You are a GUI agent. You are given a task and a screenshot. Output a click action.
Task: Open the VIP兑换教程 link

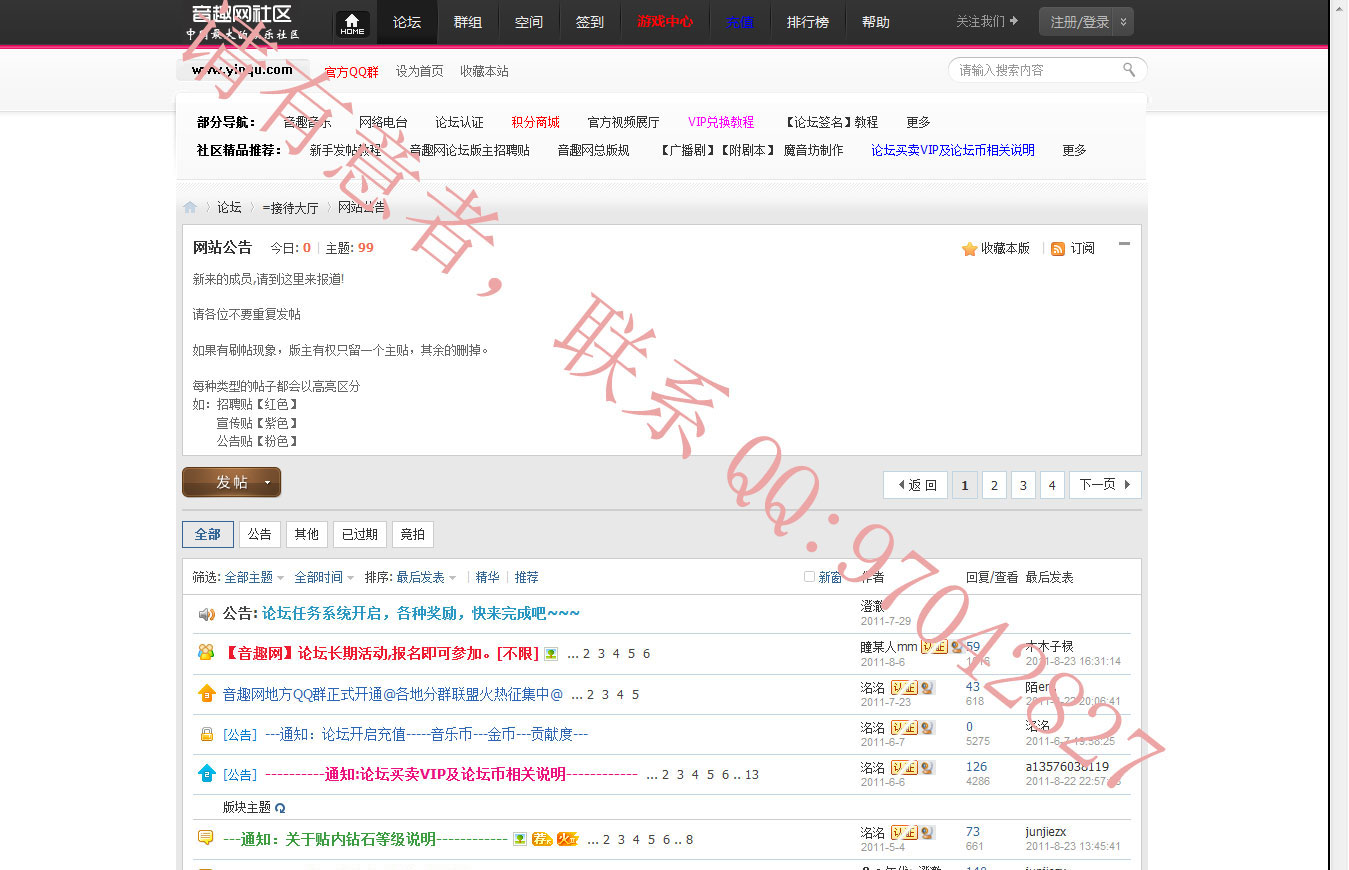[721, 122]
